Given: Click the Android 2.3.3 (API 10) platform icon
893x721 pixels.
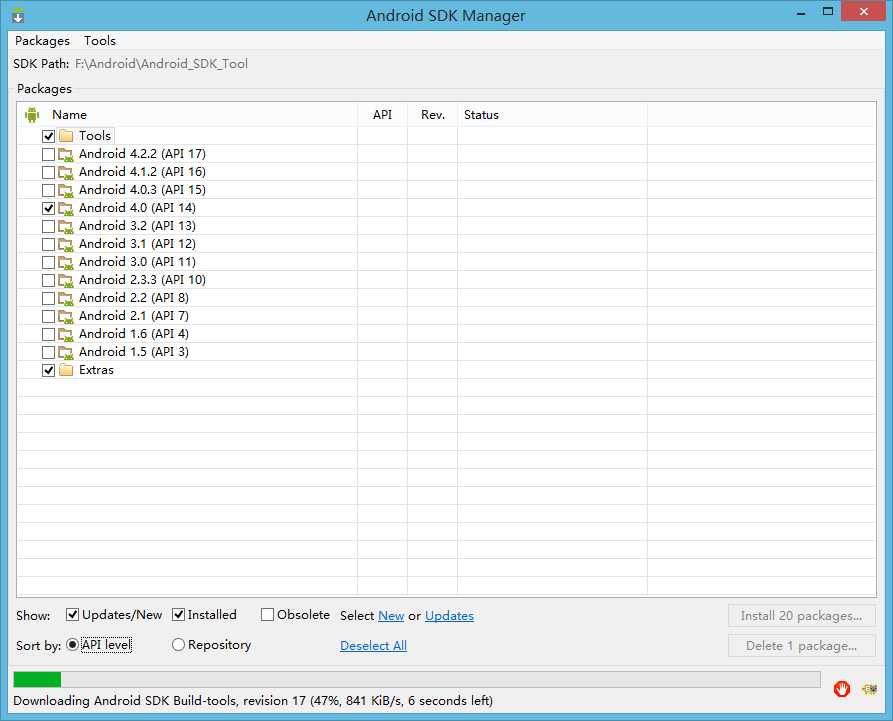Looking at the screenshot, I should 66,280.
